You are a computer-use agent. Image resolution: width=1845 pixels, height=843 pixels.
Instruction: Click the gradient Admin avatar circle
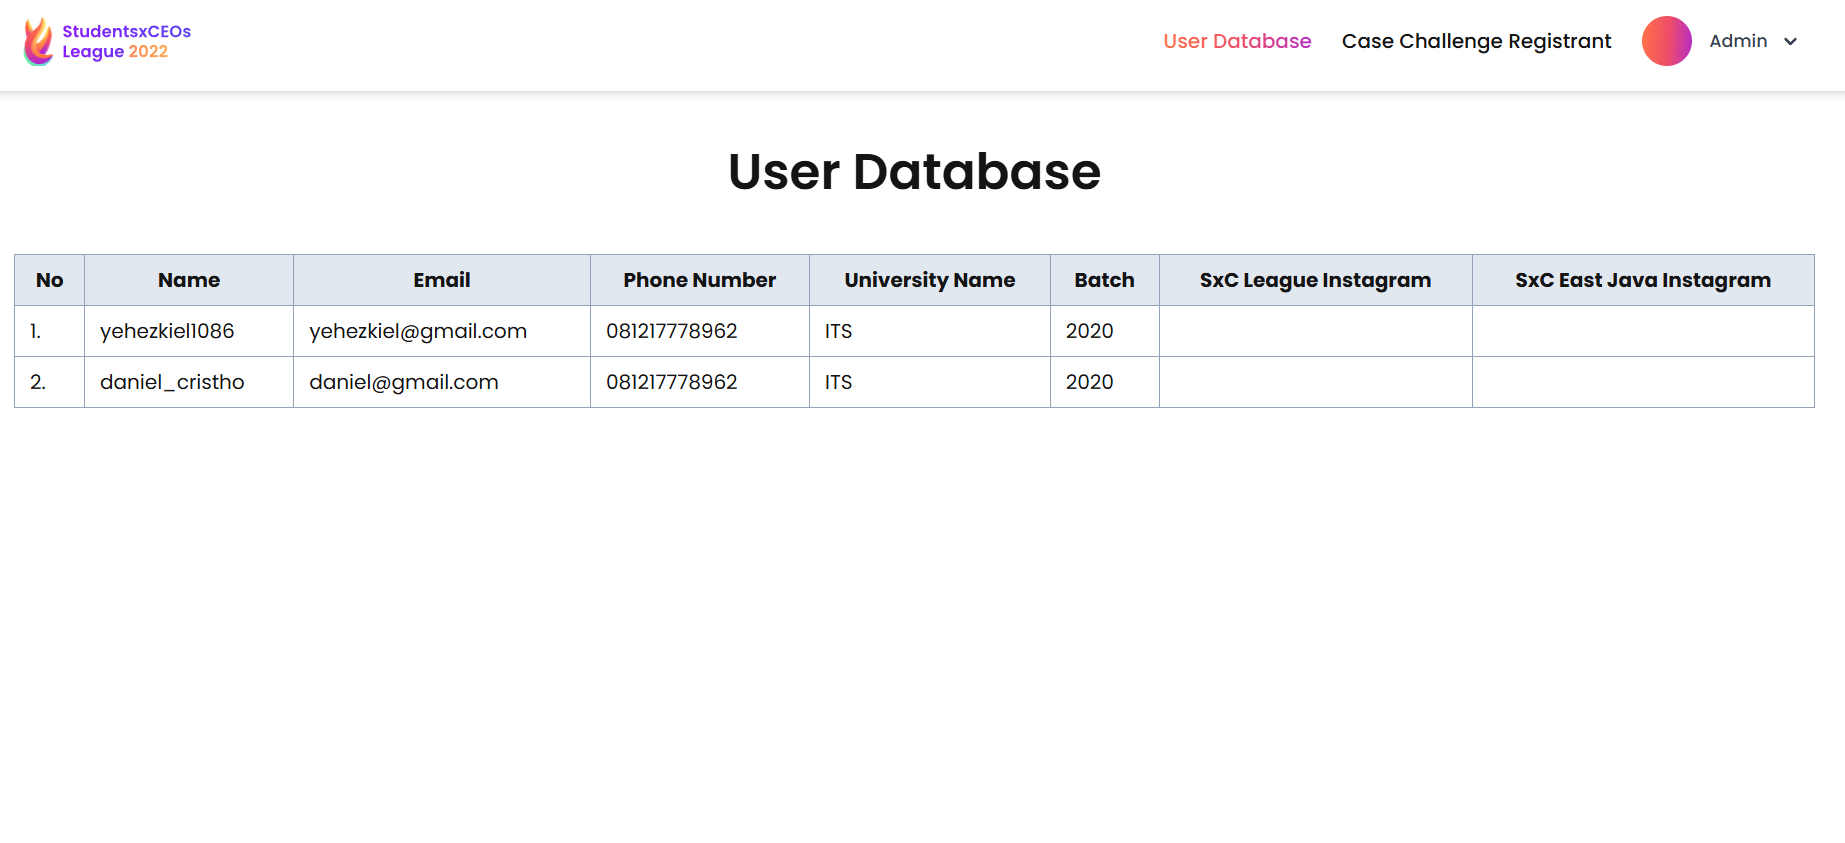[1666, 41]
